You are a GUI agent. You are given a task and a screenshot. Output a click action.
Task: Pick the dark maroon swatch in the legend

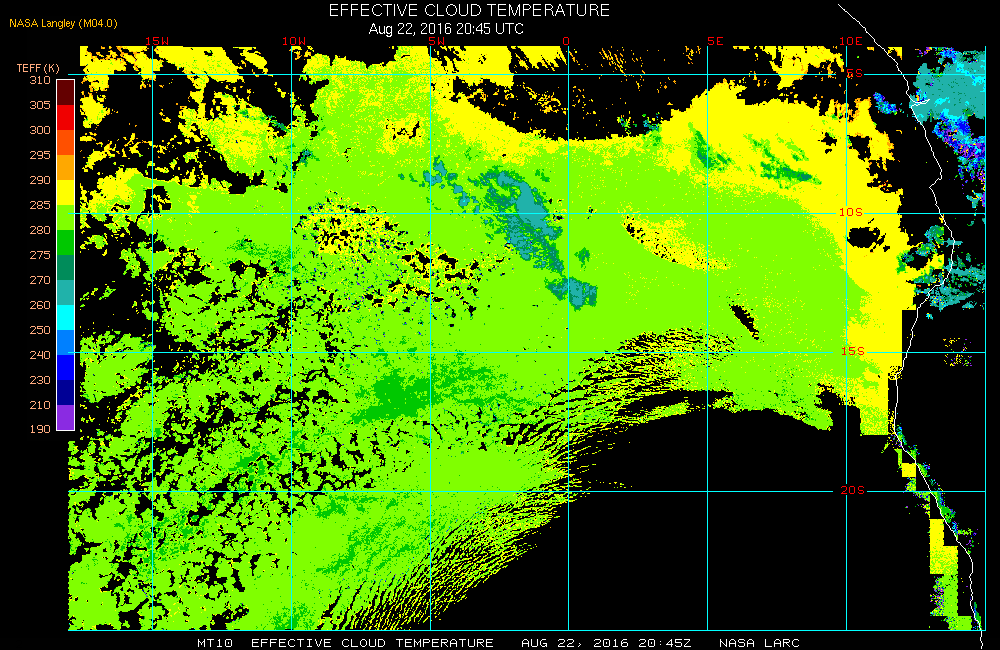pyautogui.click(x=66, y=92)
